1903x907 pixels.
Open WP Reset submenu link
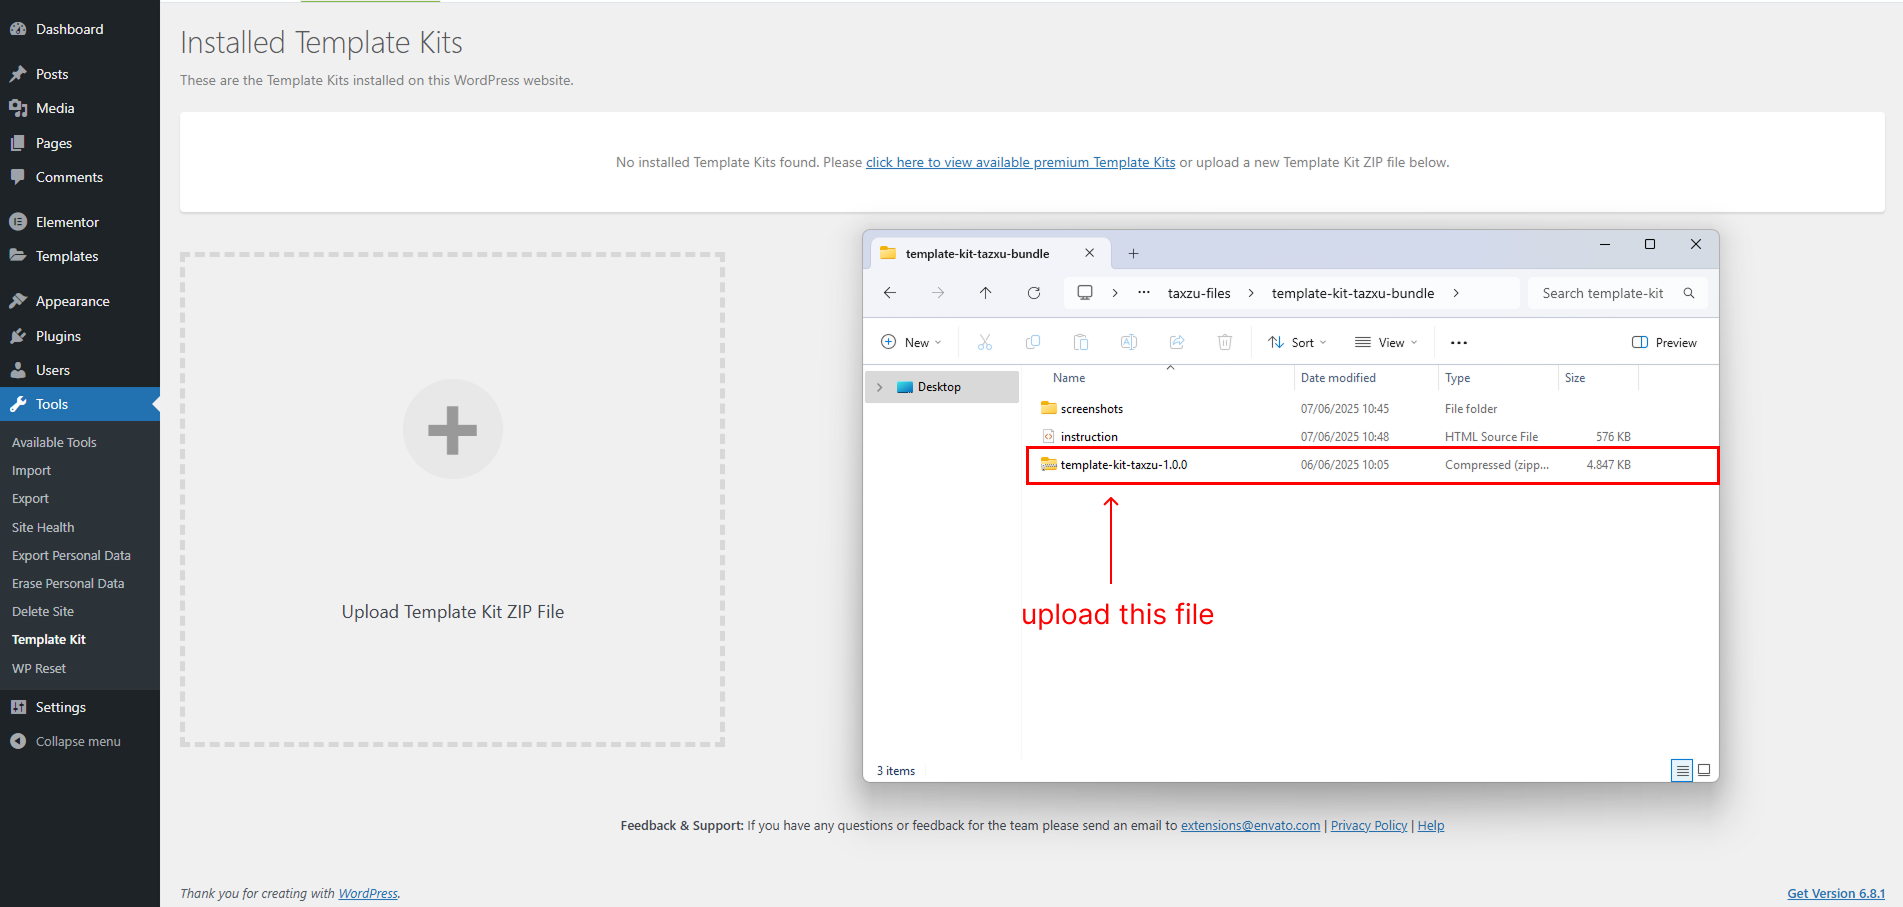point(39,668)
